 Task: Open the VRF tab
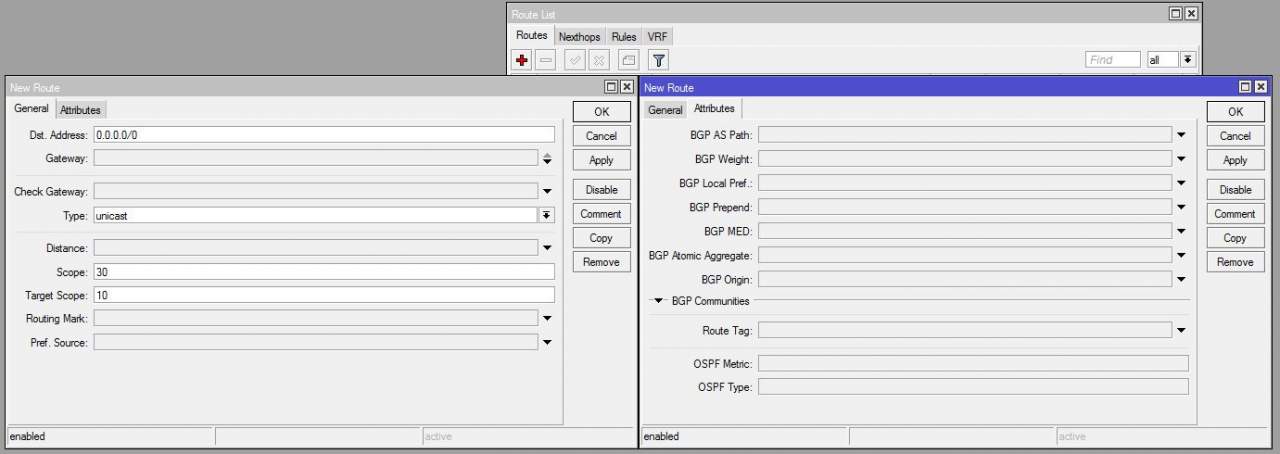[657, 37]
